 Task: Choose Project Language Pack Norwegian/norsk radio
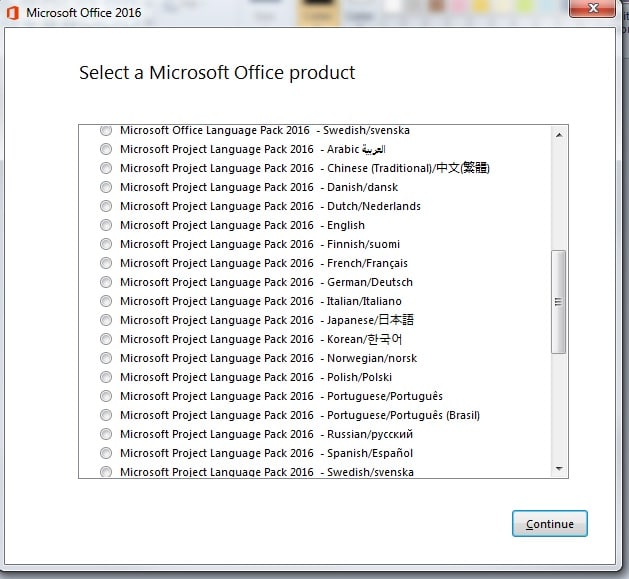pyautogui.click(x=106, y=358)
